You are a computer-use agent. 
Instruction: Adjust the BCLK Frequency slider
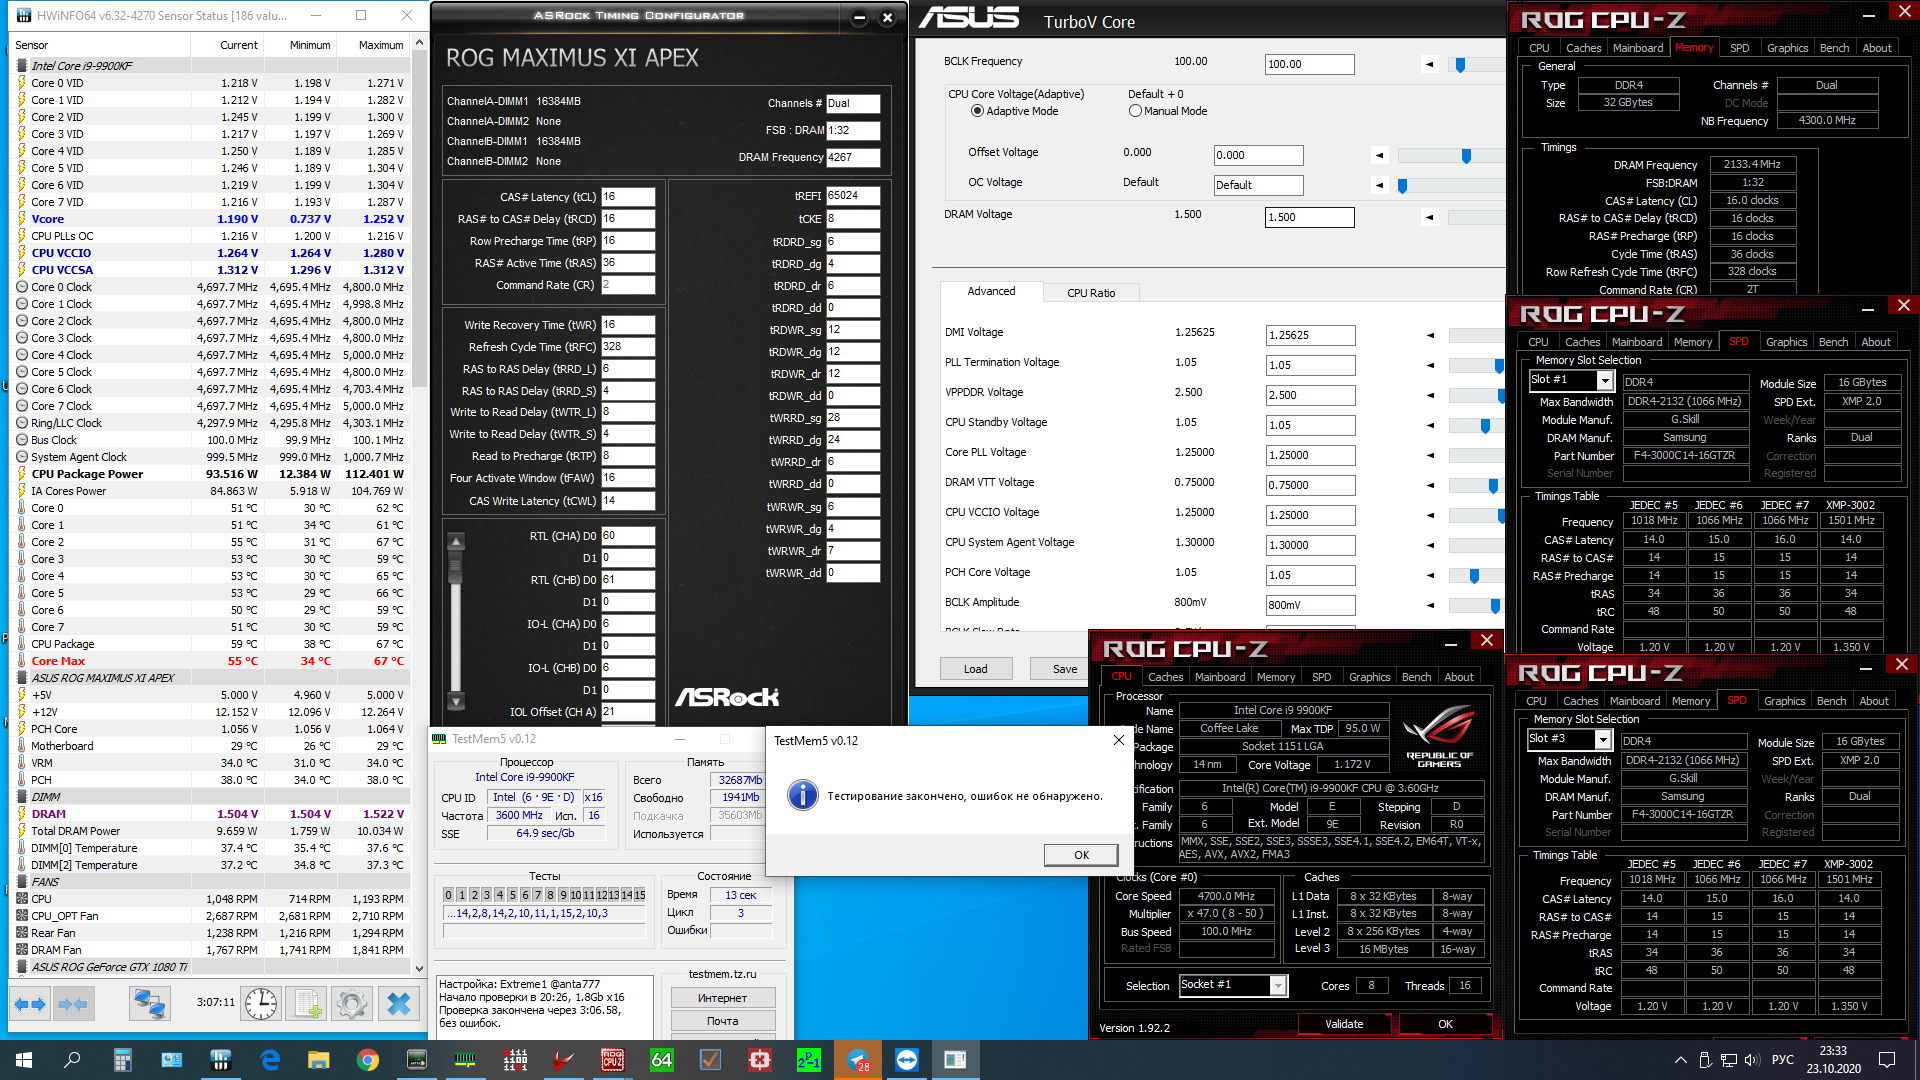(x=1460, y=65)
